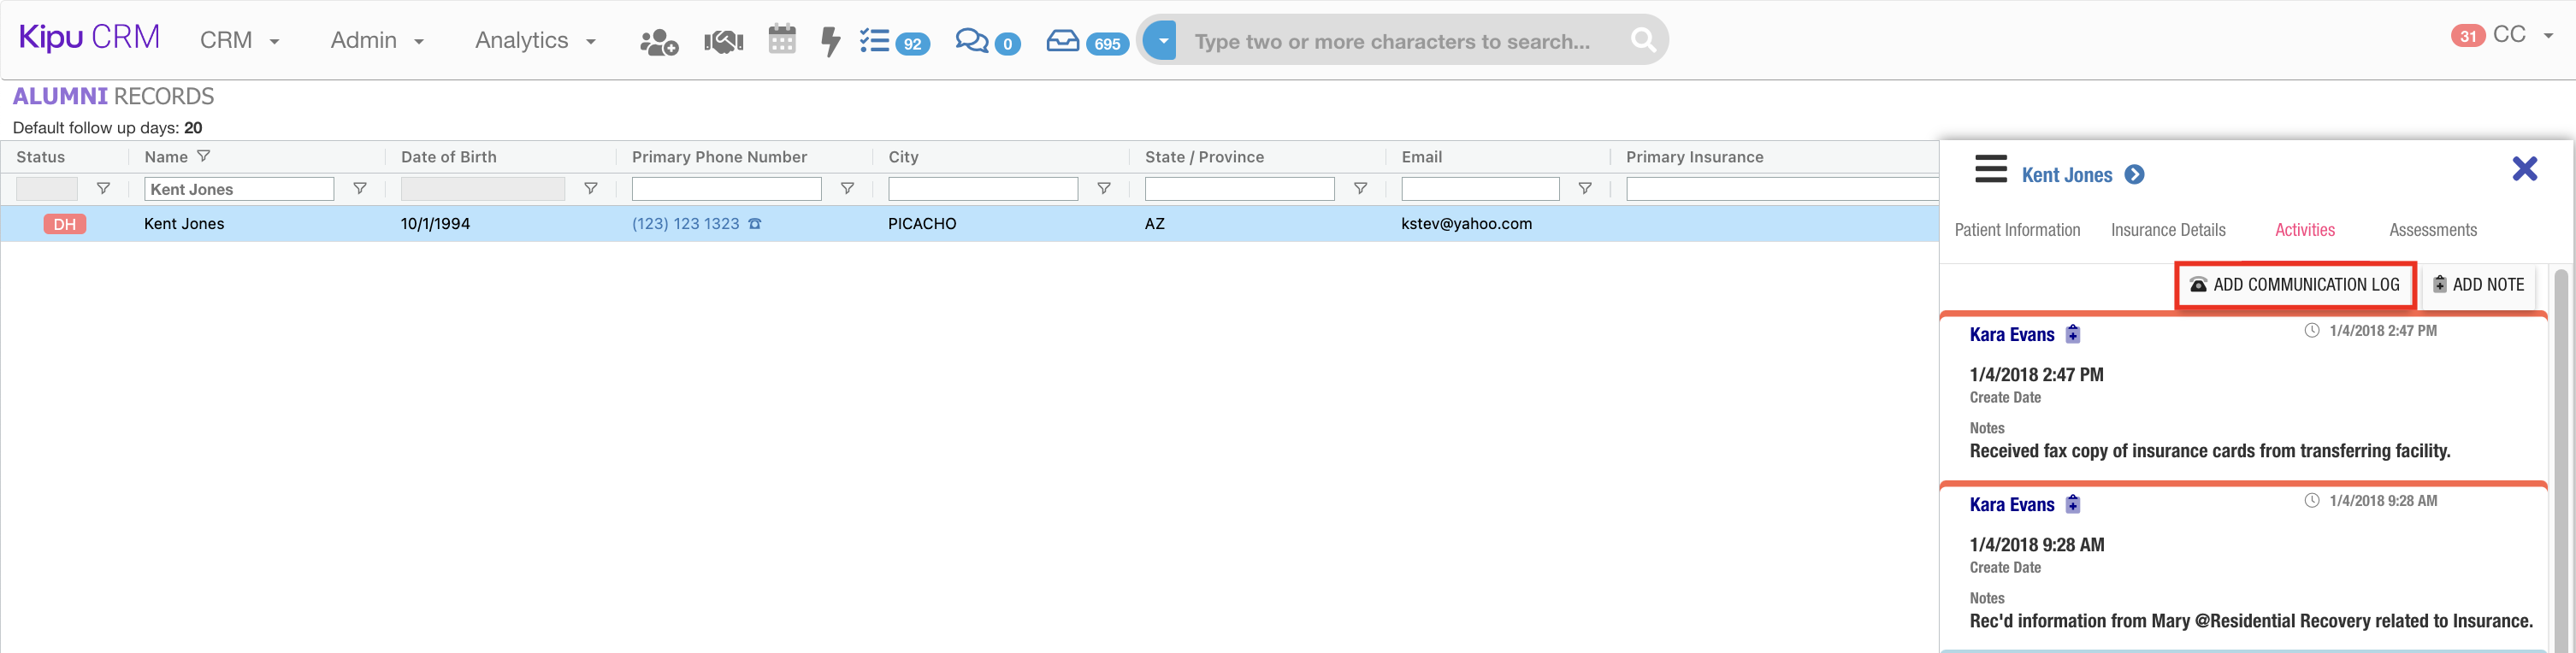Click the Add Note button
2576x653 pixels.
(x=2478, y=285)
